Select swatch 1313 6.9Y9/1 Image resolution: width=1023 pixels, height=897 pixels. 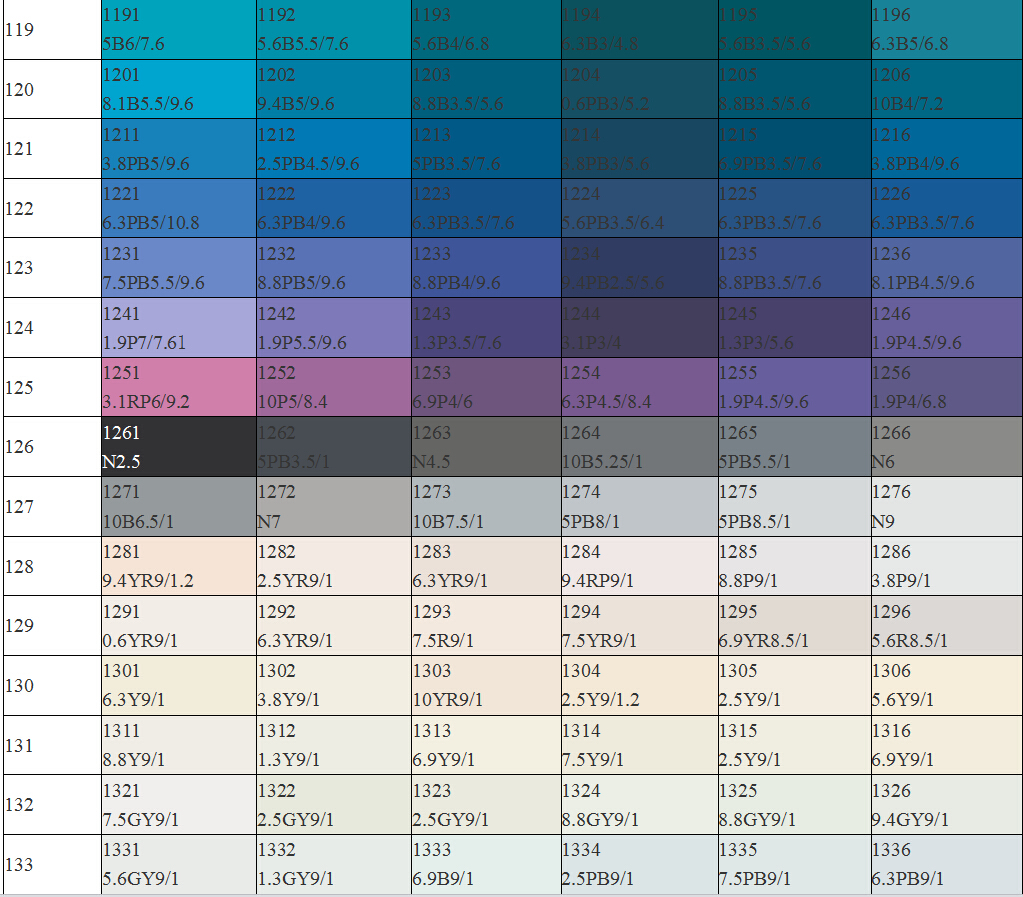point(487,746)
